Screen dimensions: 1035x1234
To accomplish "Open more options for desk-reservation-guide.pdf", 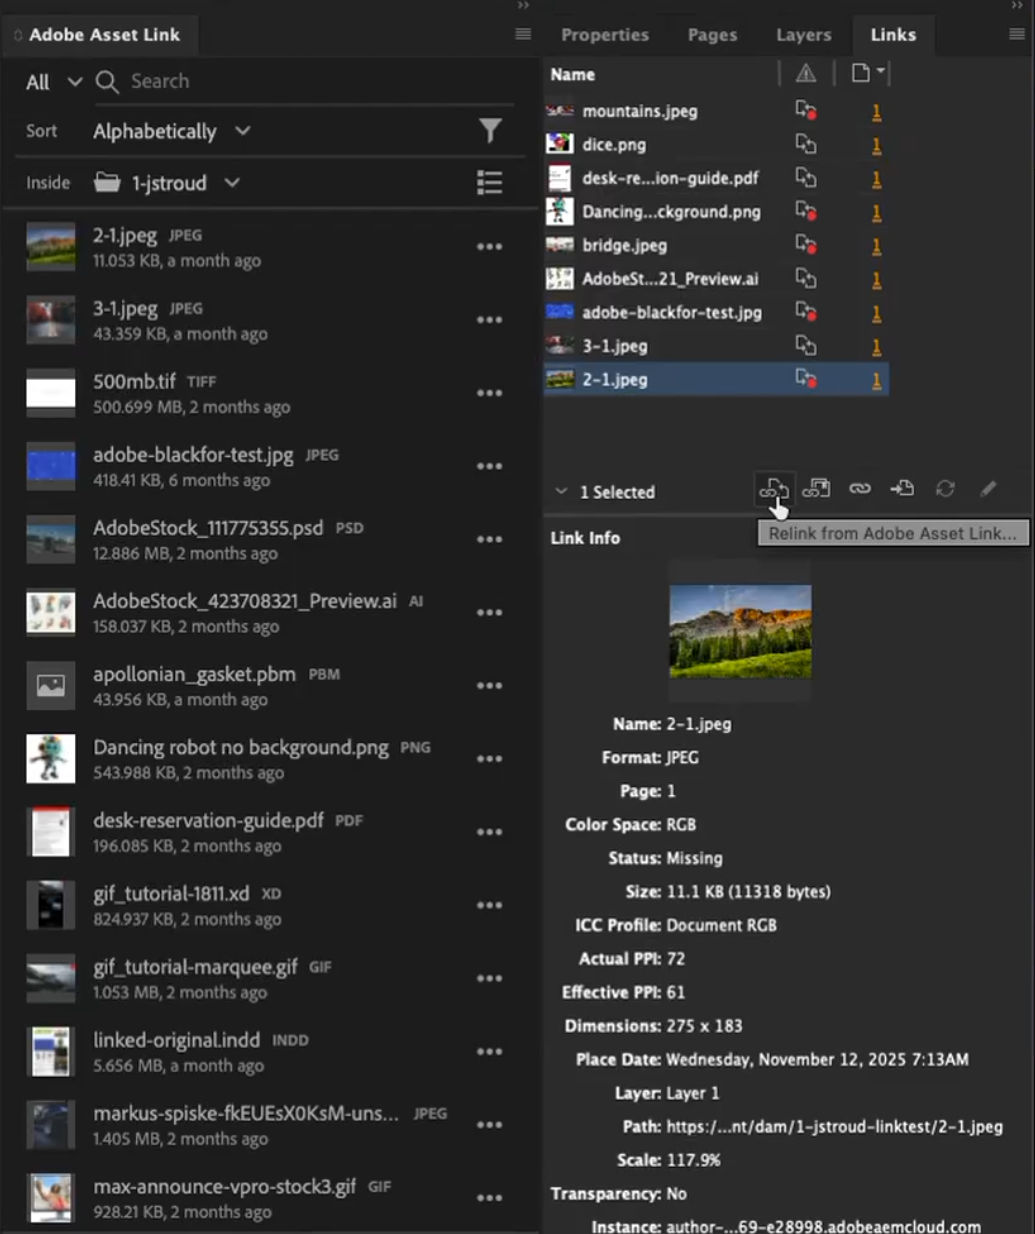I will coord(489,832).
